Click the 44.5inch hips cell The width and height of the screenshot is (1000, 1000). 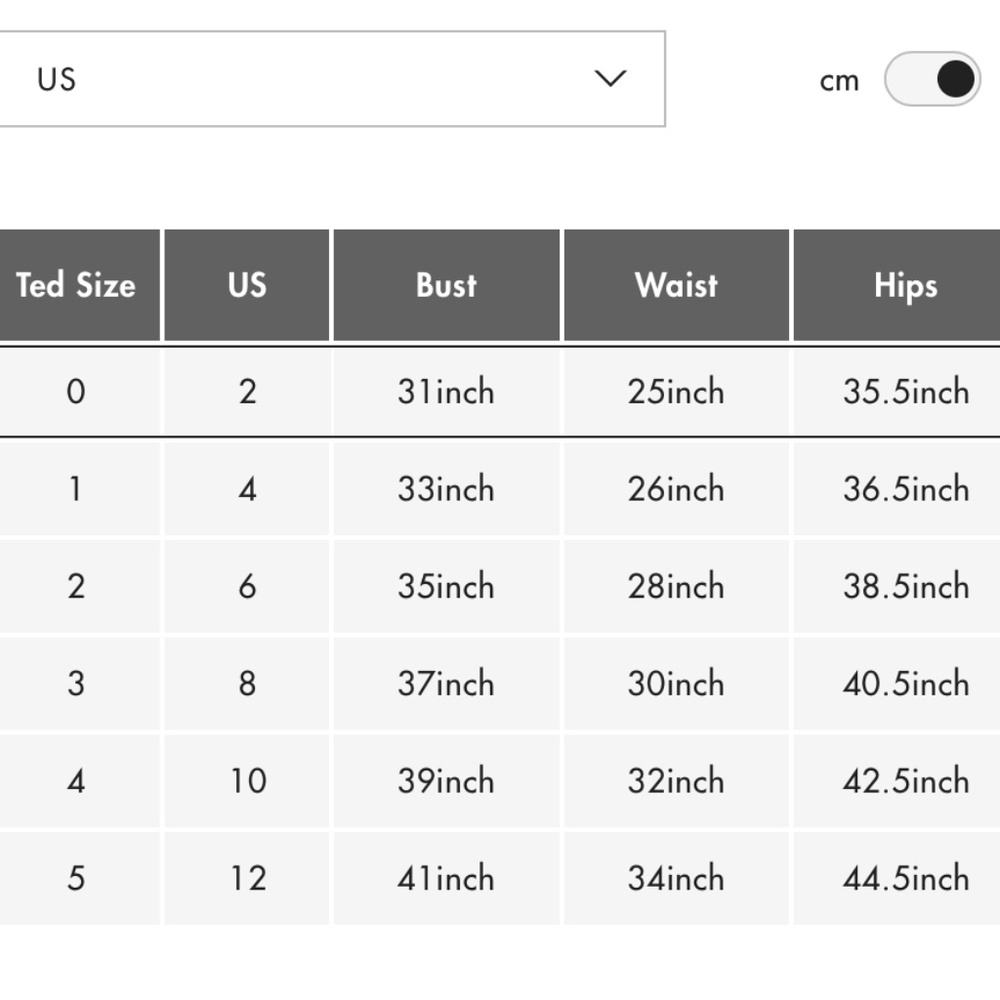(897, 878)
